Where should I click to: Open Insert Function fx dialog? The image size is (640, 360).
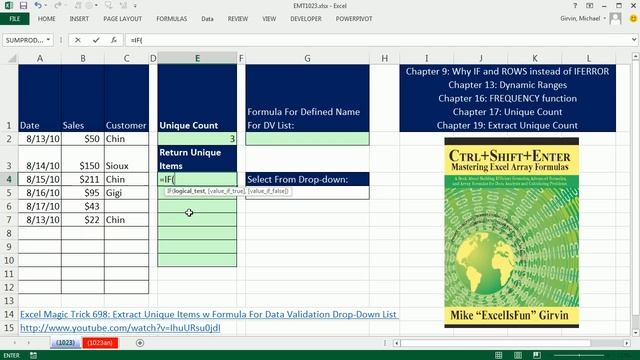pyautogui.click(x=114, y=40)
